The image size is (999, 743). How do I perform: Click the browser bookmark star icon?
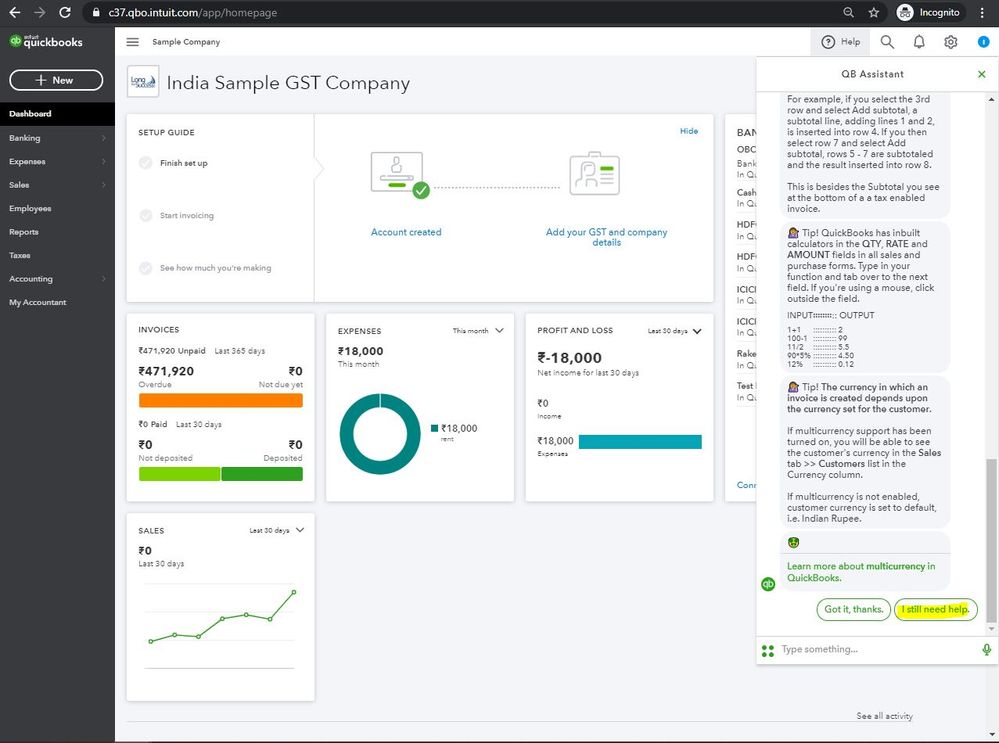coord(873,13)
